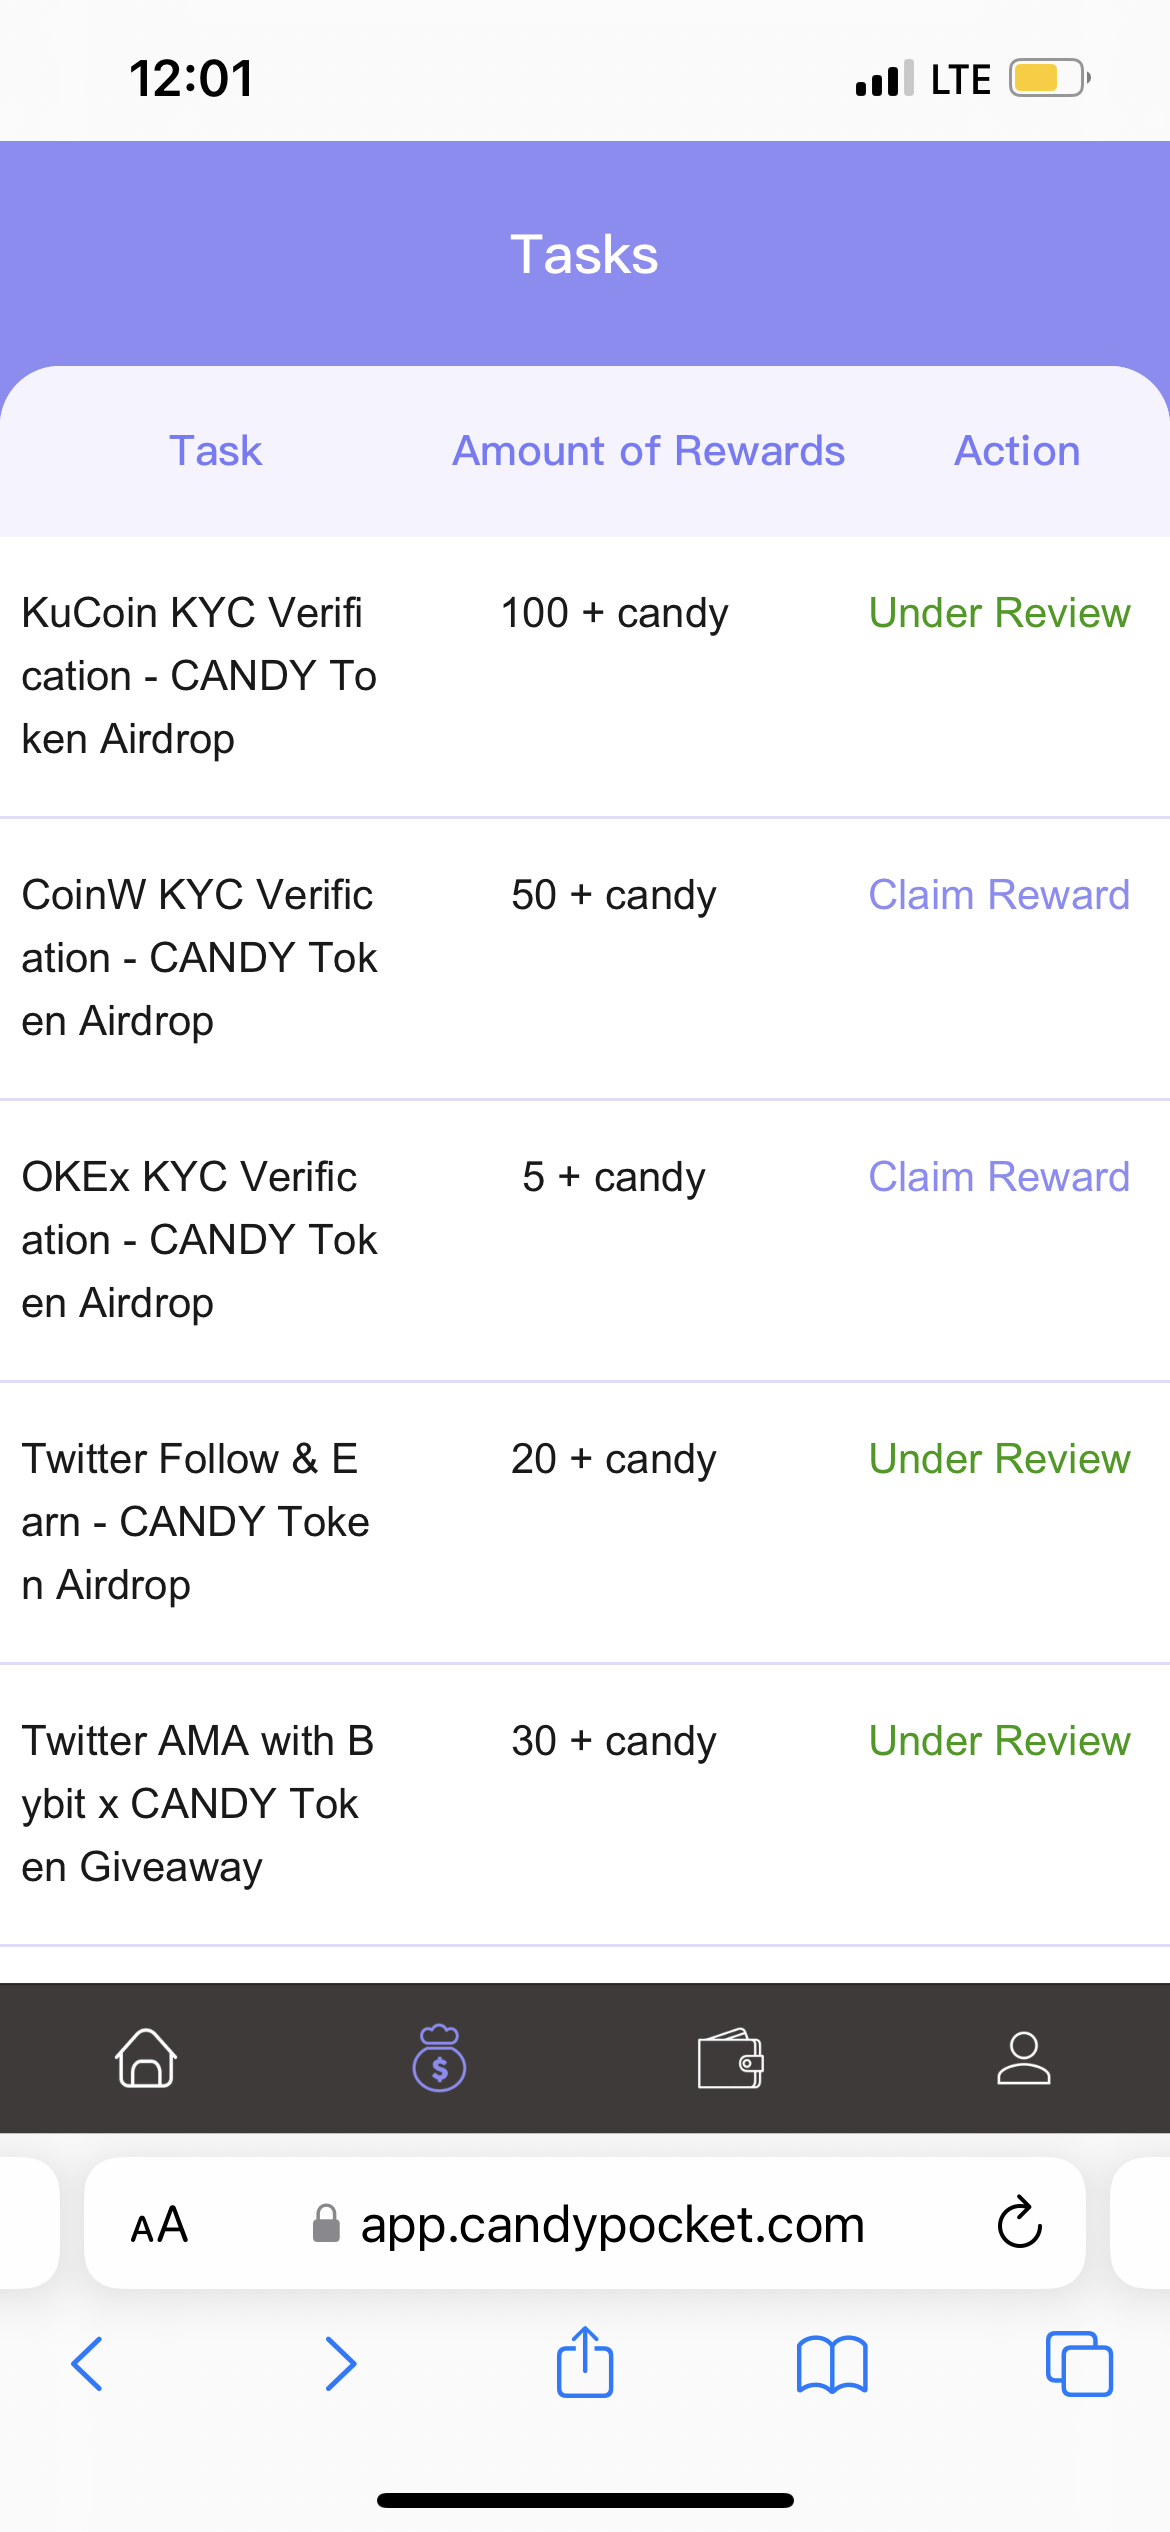The height and width of the screenshot is (2532, 1170).
Task: Open the AA text size menu
Action: (x=160, y=2225)
